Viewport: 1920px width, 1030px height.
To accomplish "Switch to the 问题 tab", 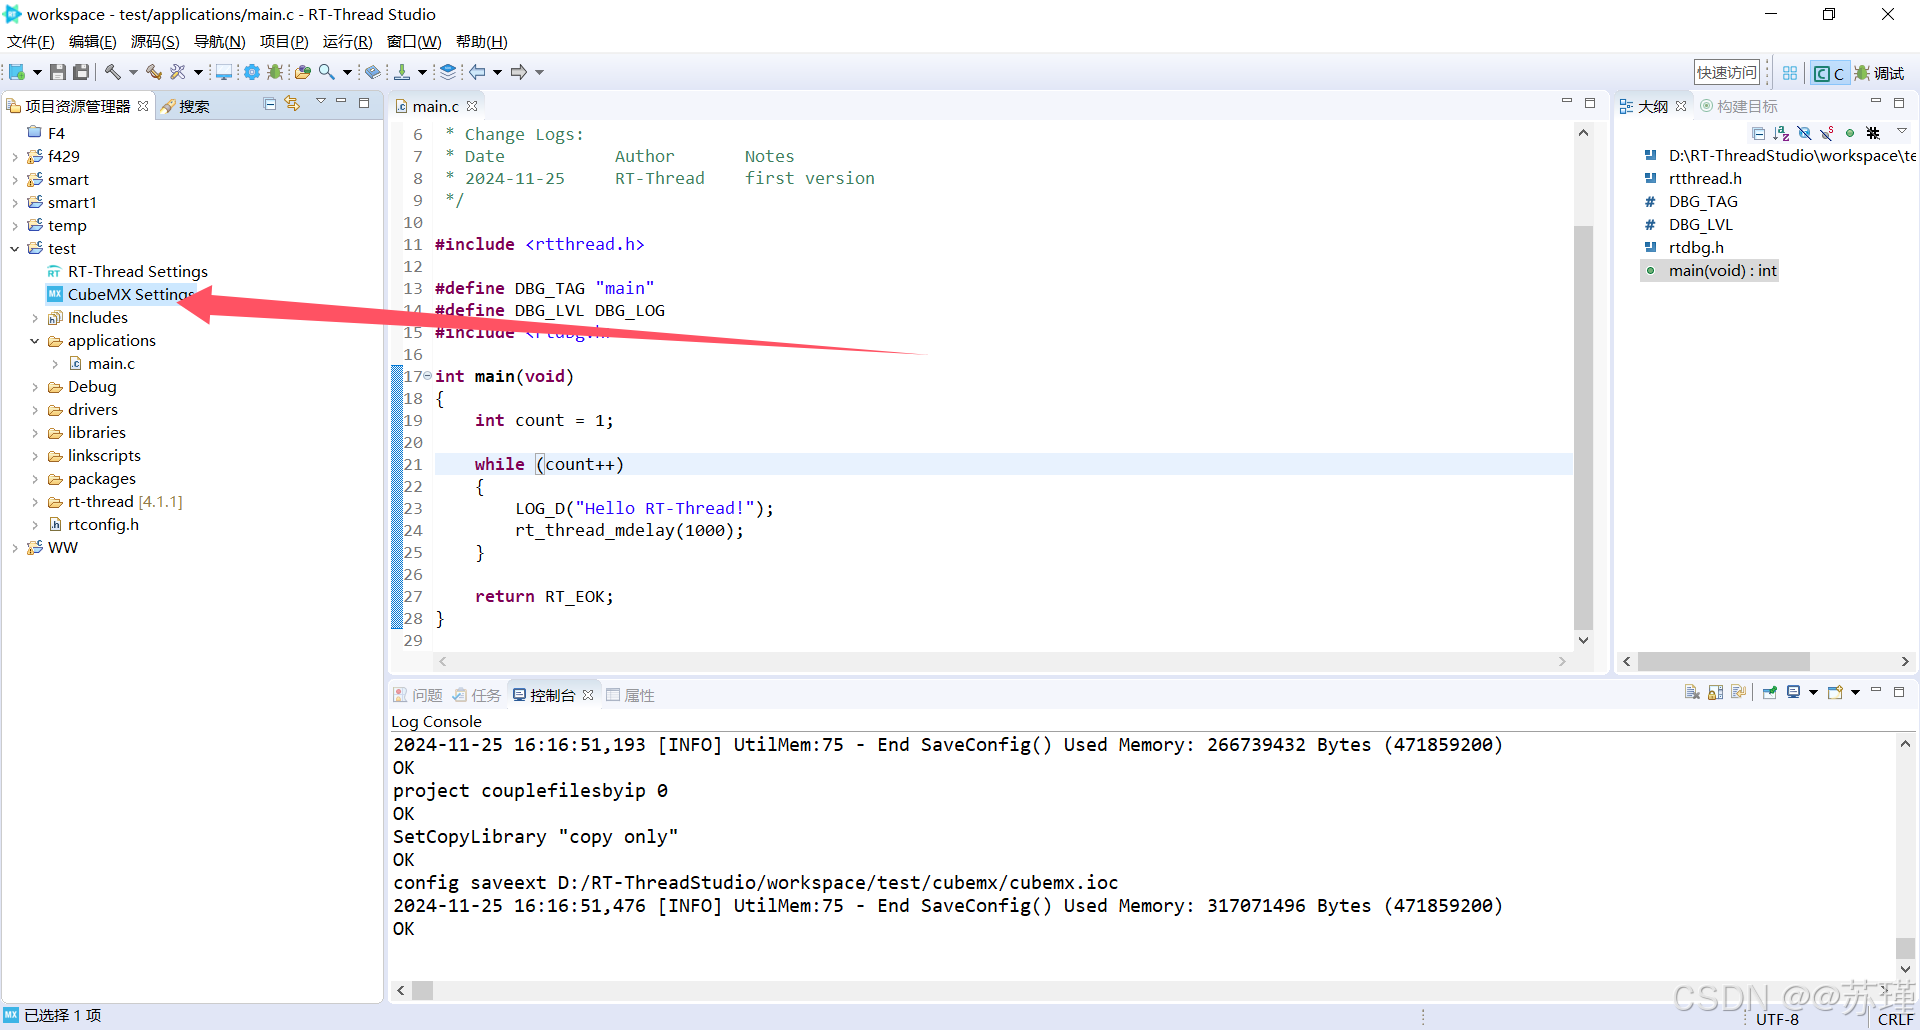I will 418,695.
